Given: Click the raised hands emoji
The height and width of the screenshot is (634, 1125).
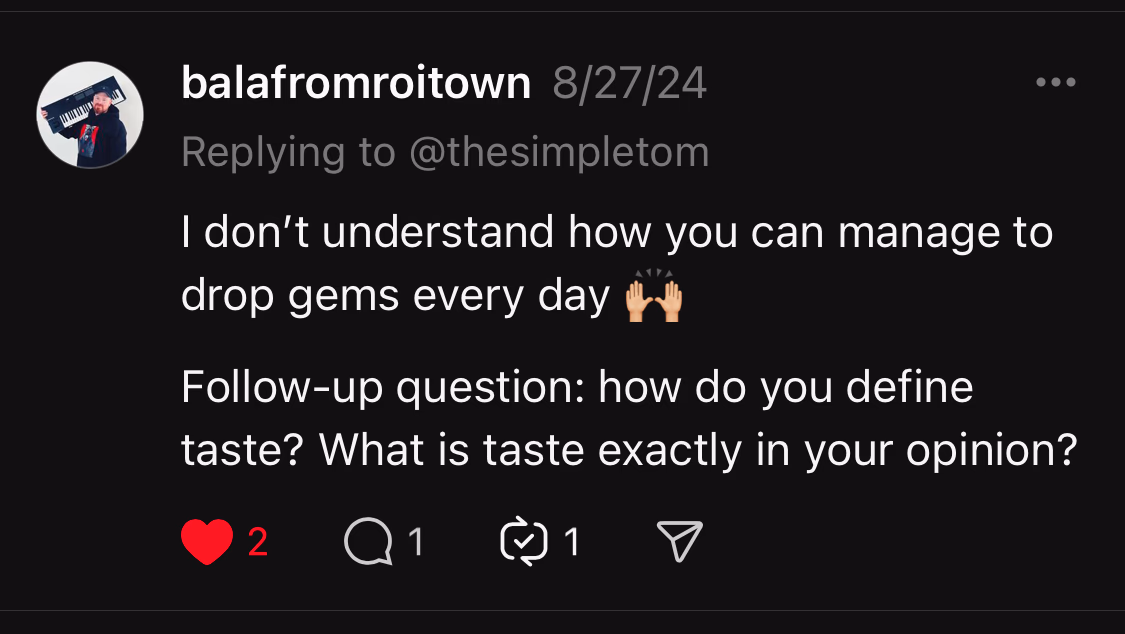Looking at the screenshot, I should 653,298.
